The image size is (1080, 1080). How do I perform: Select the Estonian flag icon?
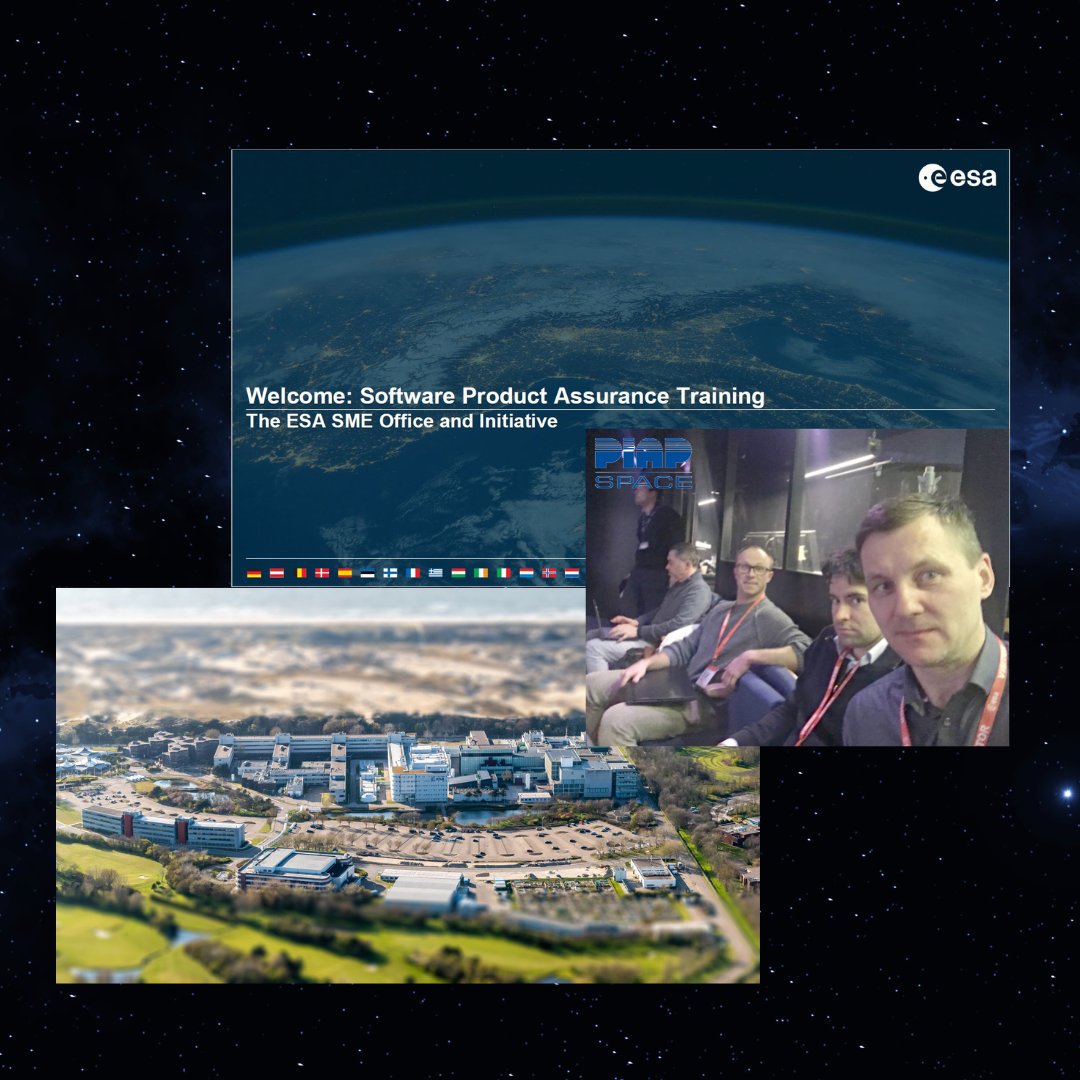tap(368, 573)
